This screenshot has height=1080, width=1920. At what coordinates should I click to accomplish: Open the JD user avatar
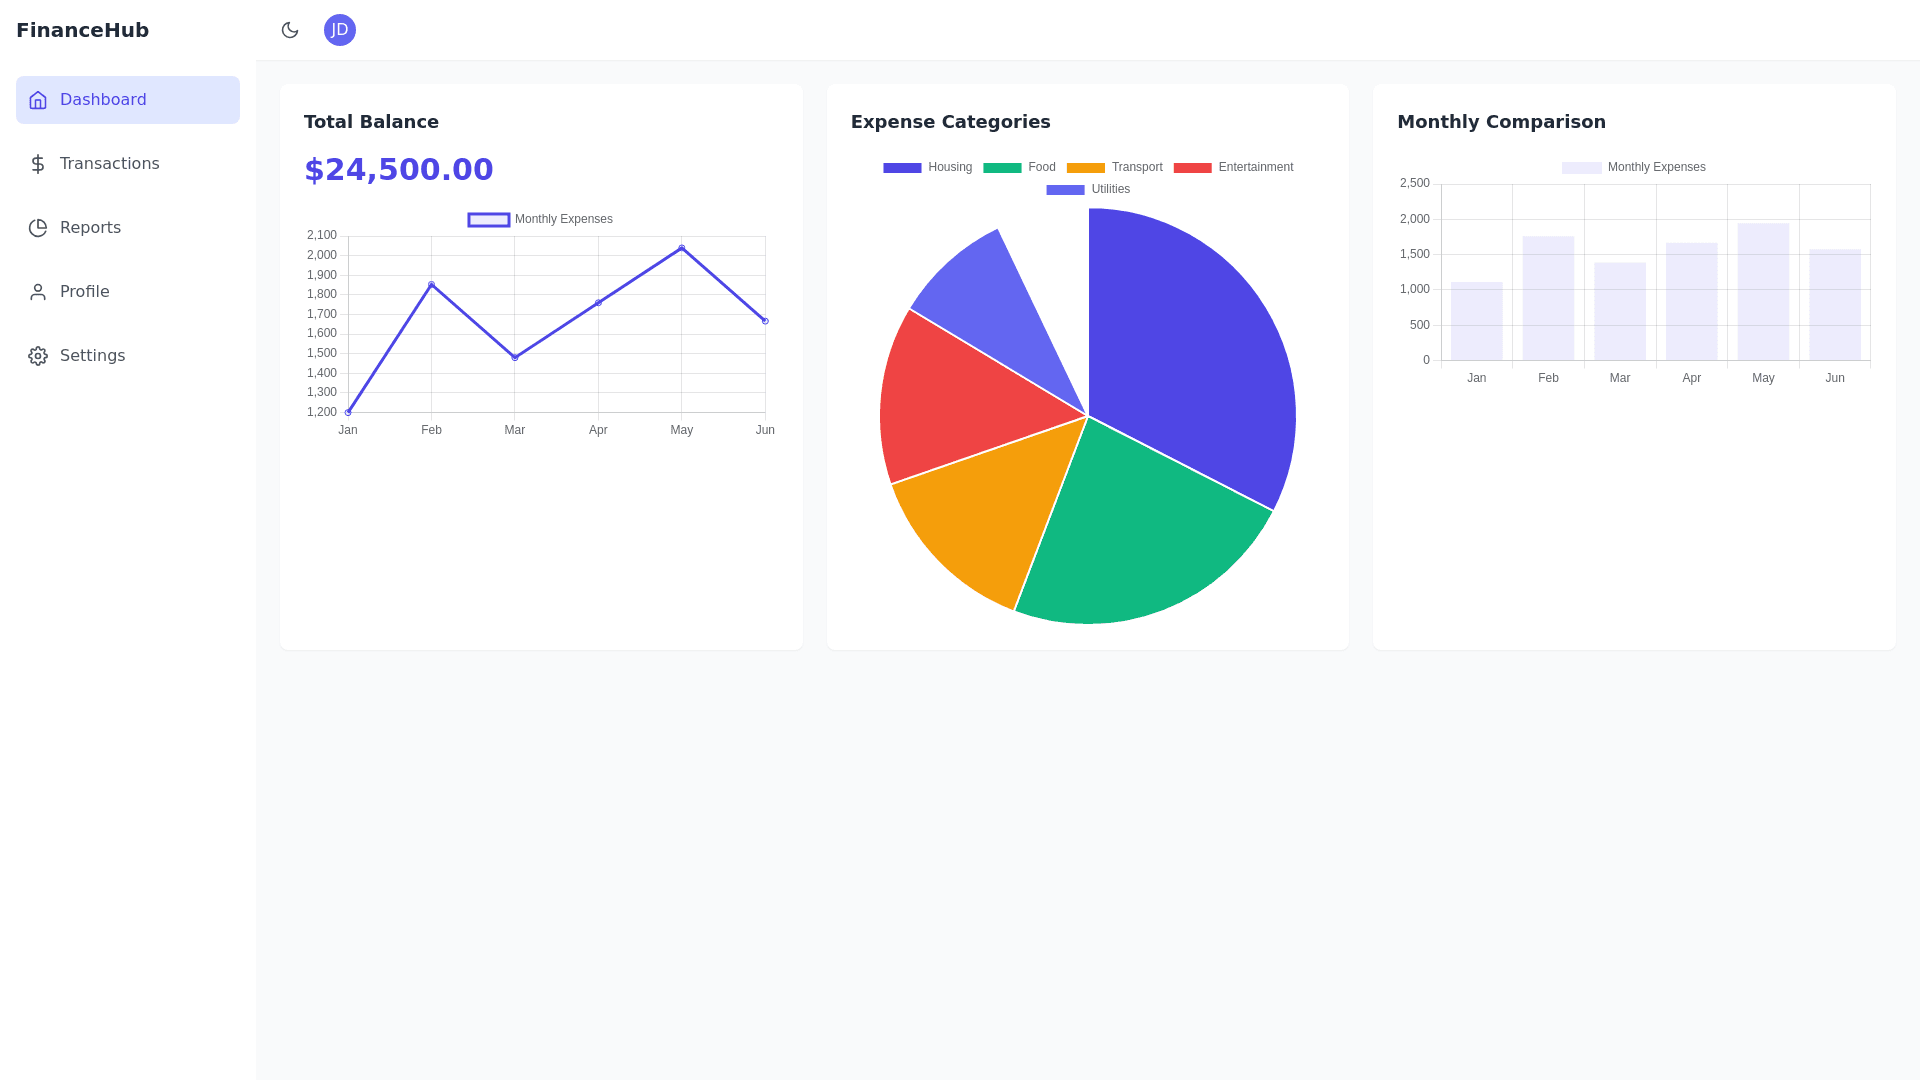(340, 30)
